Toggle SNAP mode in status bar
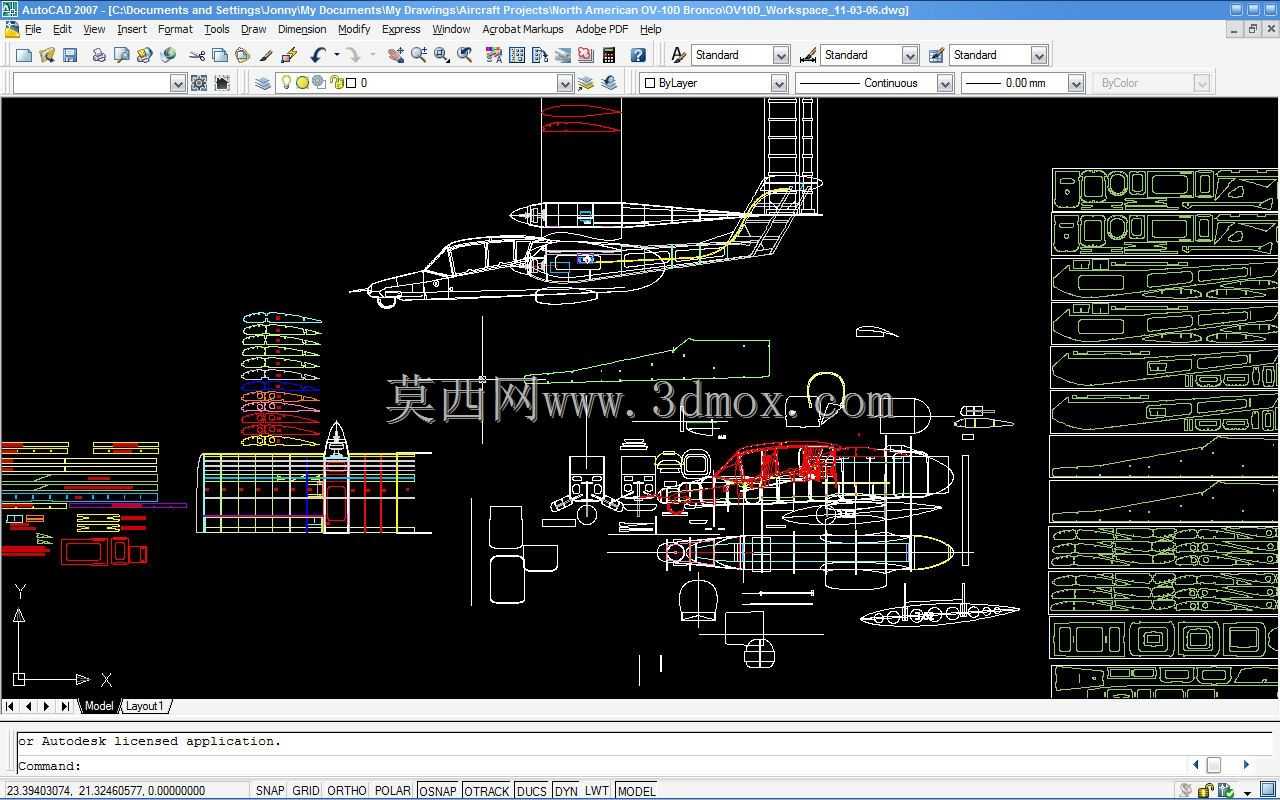This screenshot has width=1280, height=800. [270, 790]
